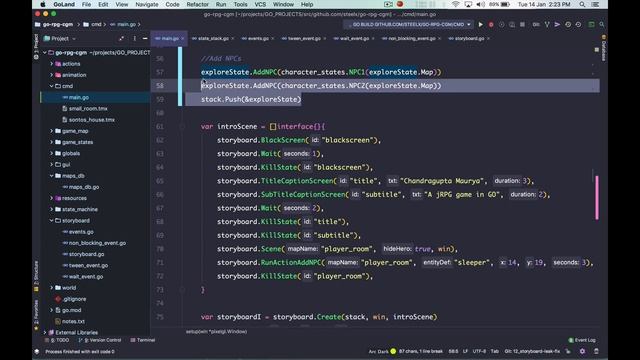Expand the game_map folder
The height and width of the screenshot is (360, 640).
tap(52, 131)
